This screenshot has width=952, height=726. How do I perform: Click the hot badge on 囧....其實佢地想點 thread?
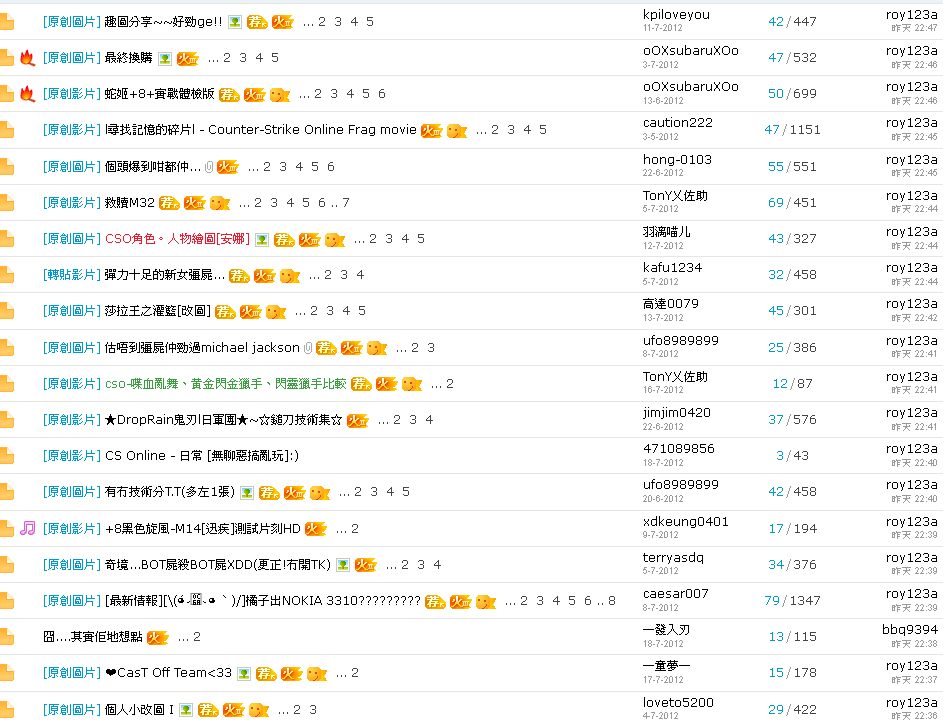[158, 637]
